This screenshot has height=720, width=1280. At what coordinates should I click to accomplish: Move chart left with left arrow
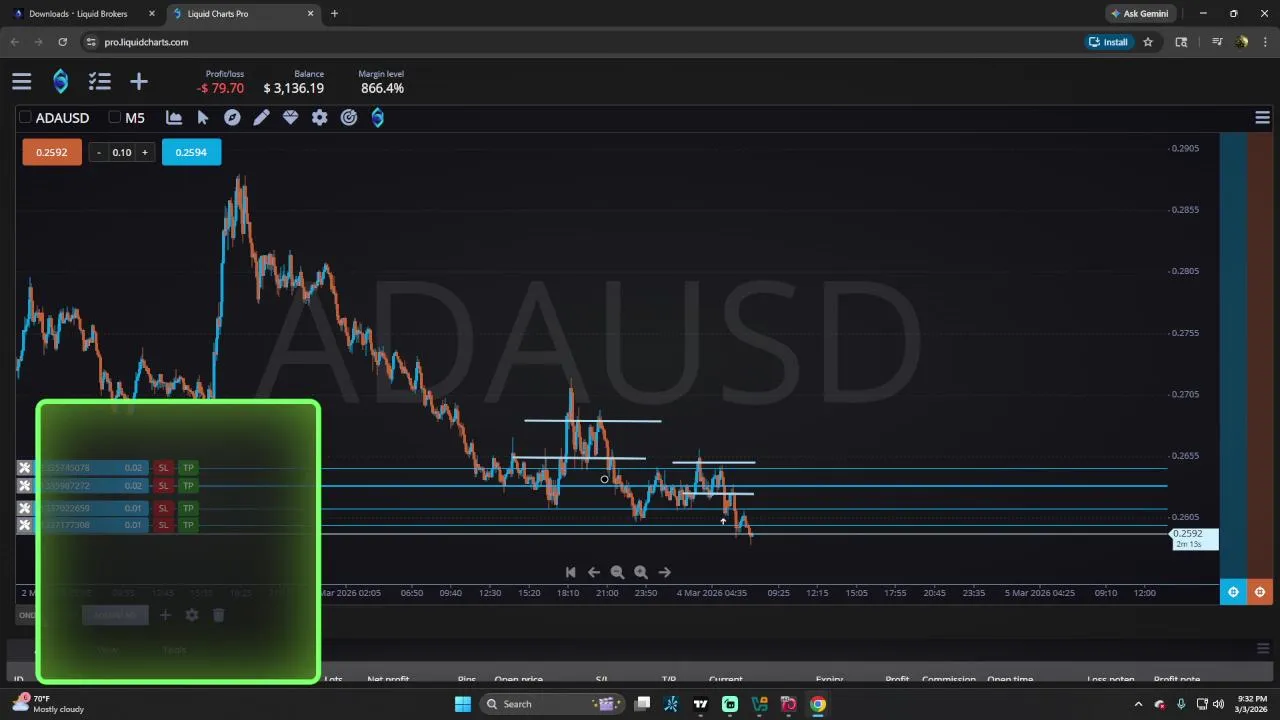(x=594, y=572)
